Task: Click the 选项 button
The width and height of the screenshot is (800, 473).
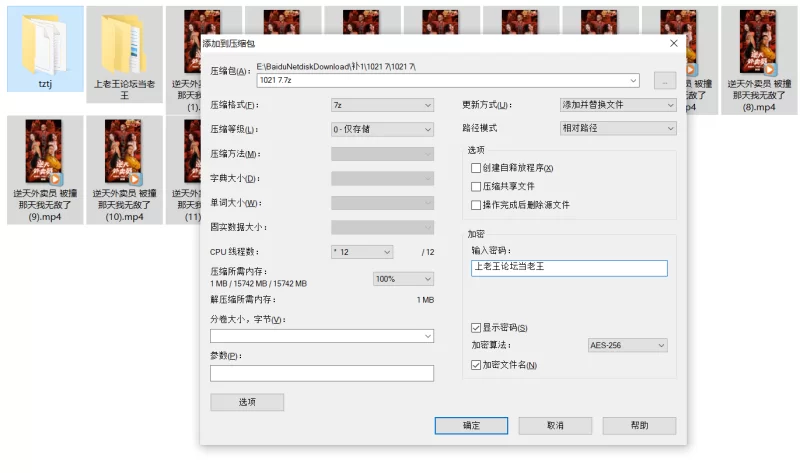Action: [247, 402]
